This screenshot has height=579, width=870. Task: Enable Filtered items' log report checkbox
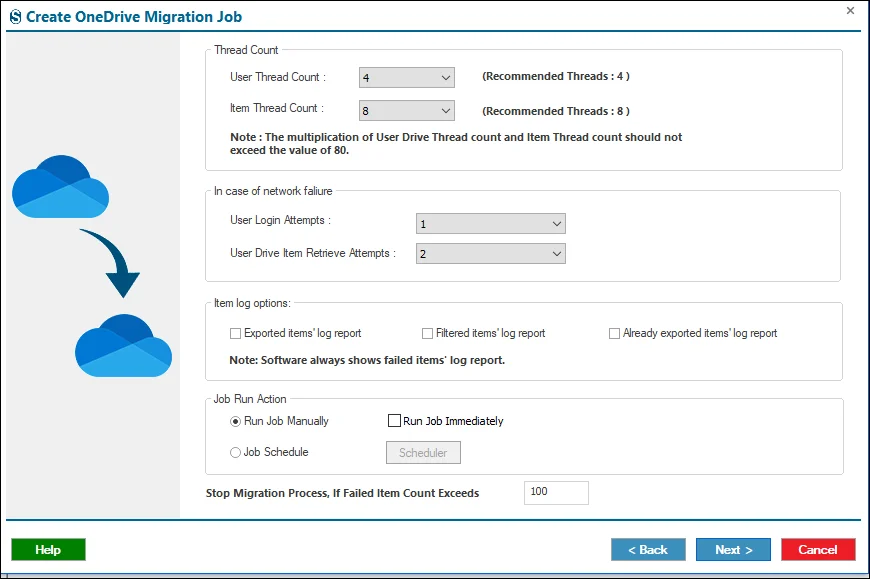click(427, 333)
